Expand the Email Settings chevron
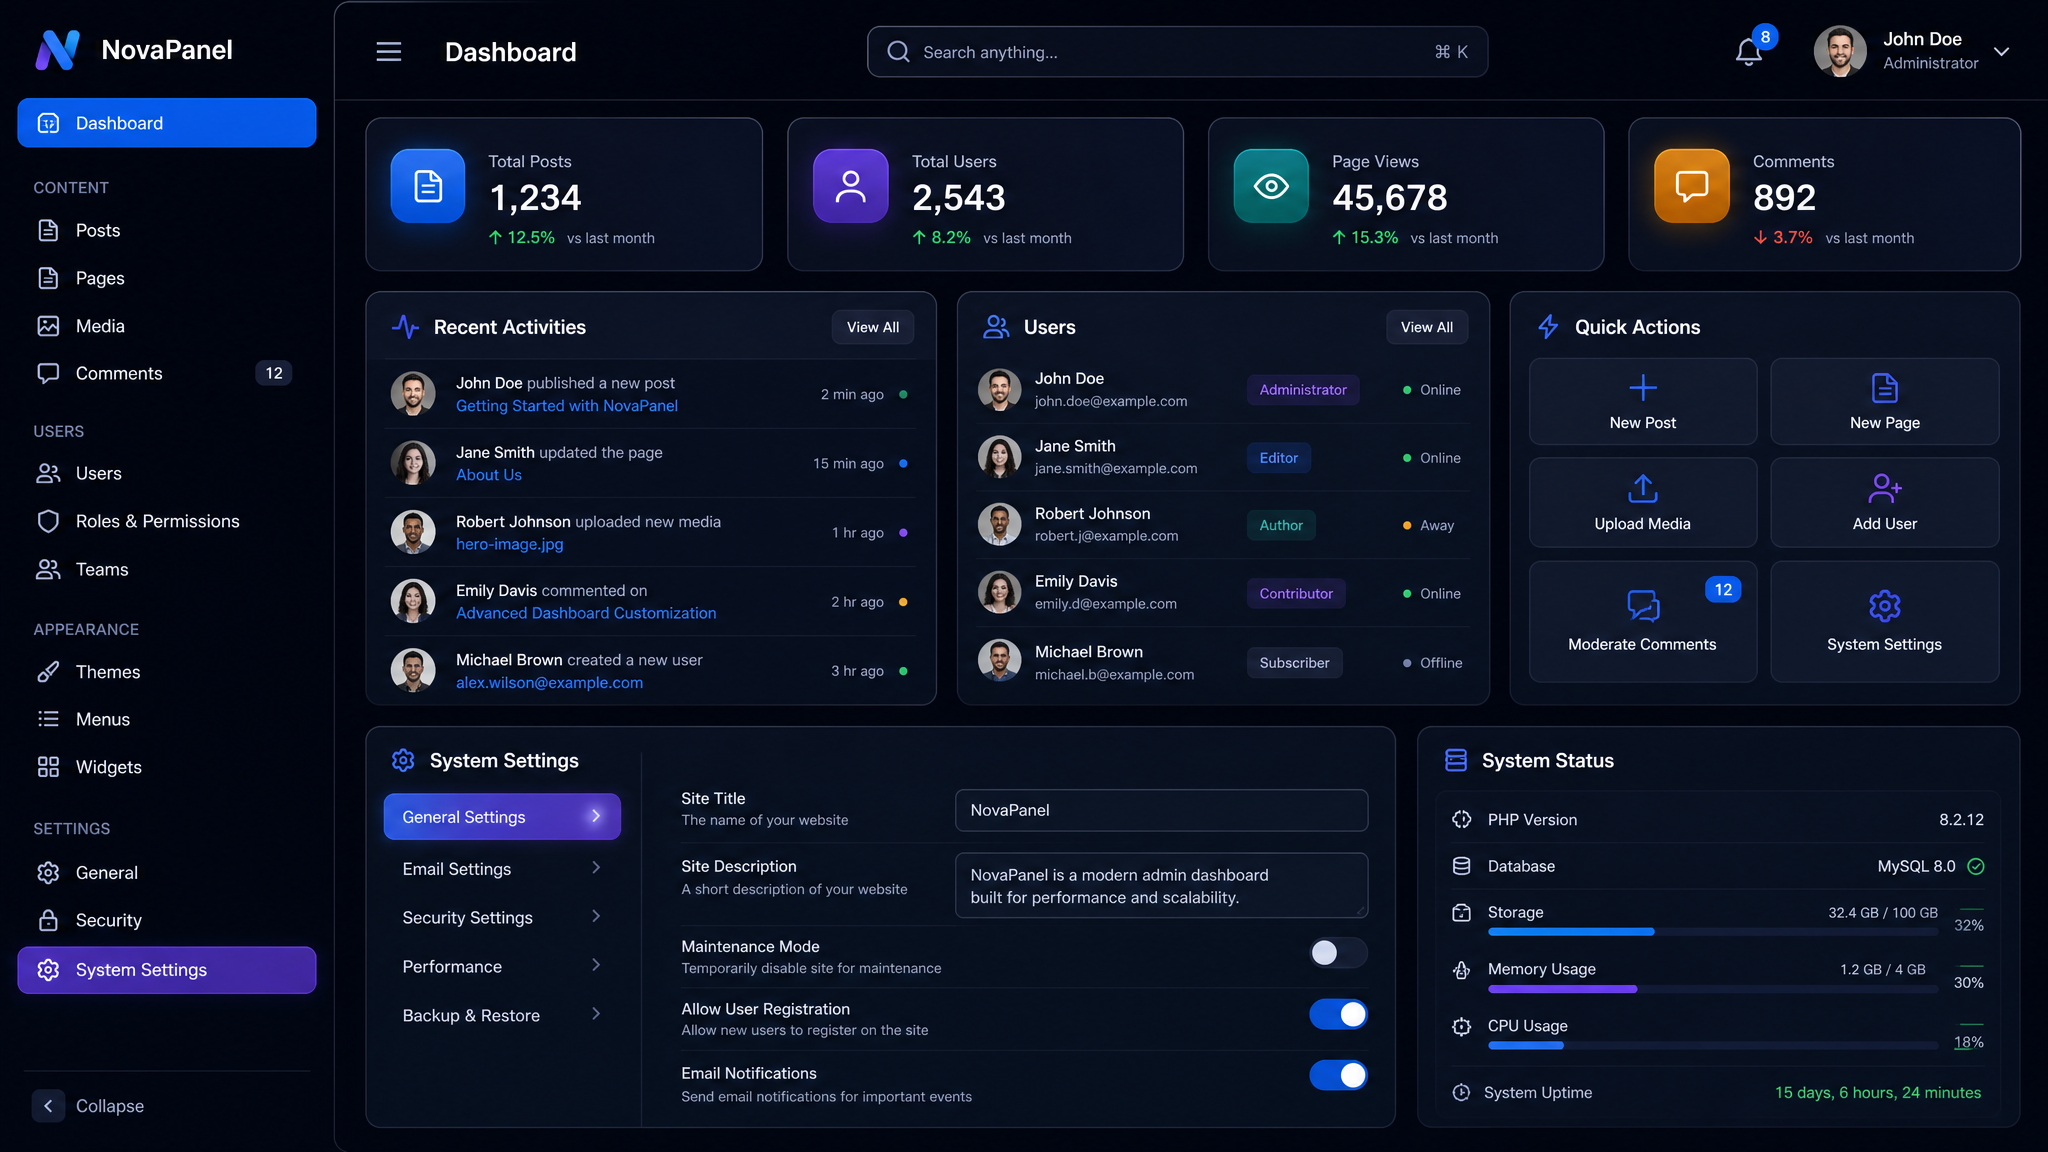The image size is (2048, 1152). [596, 868]
